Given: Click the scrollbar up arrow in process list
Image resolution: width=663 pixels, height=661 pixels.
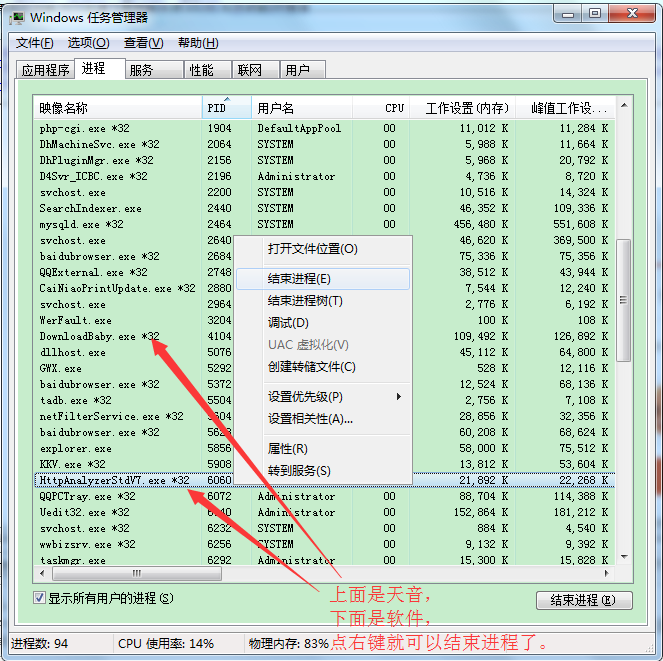Looking at the screenshot, I should pos(624,104).
